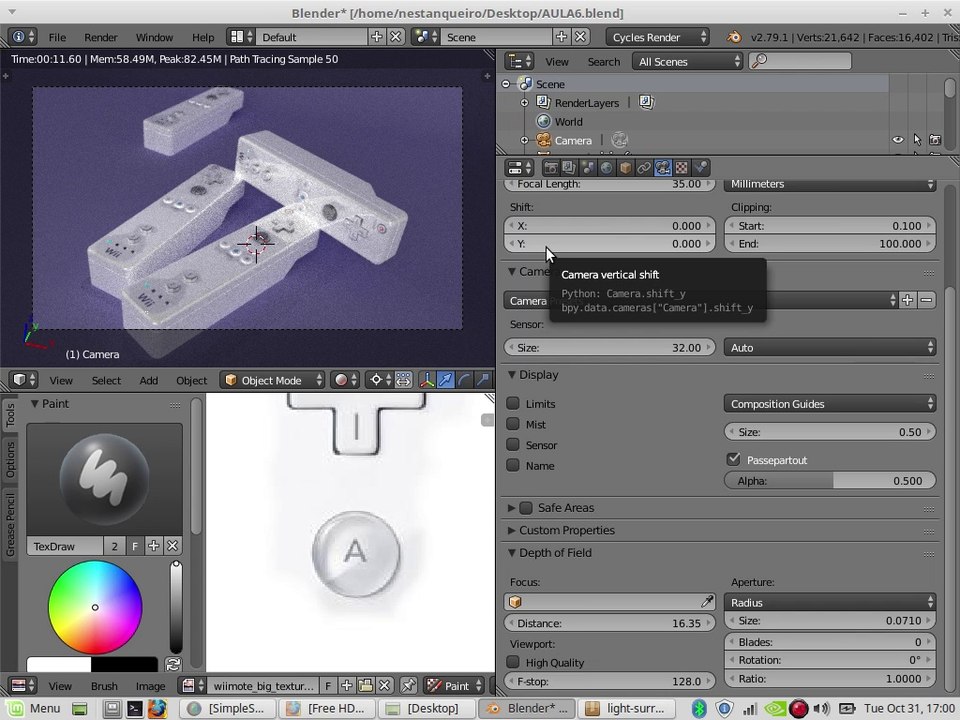Screen dimensions: 960x720
Task: Open the Window menu
Action: click(x=154, y=37)
